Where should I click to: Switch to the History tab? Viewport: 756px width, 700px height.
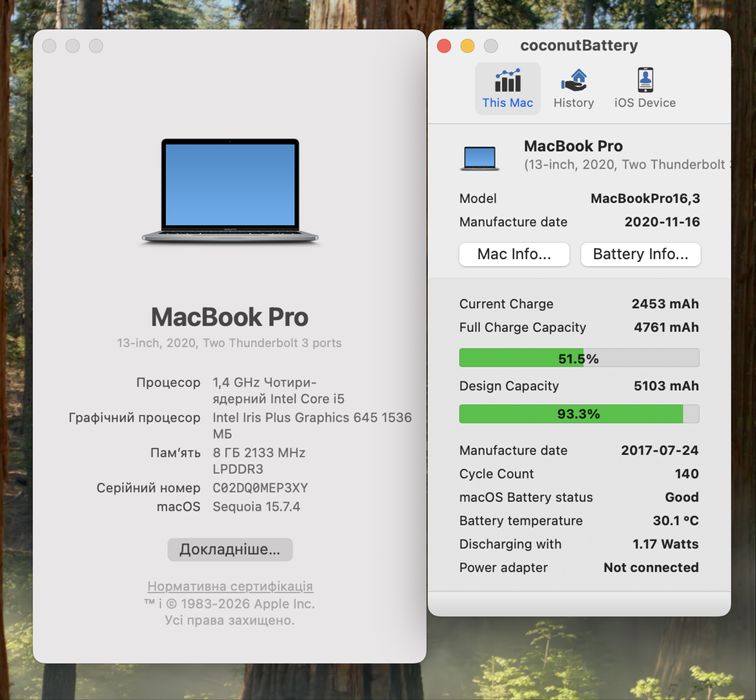coord(573,89)
